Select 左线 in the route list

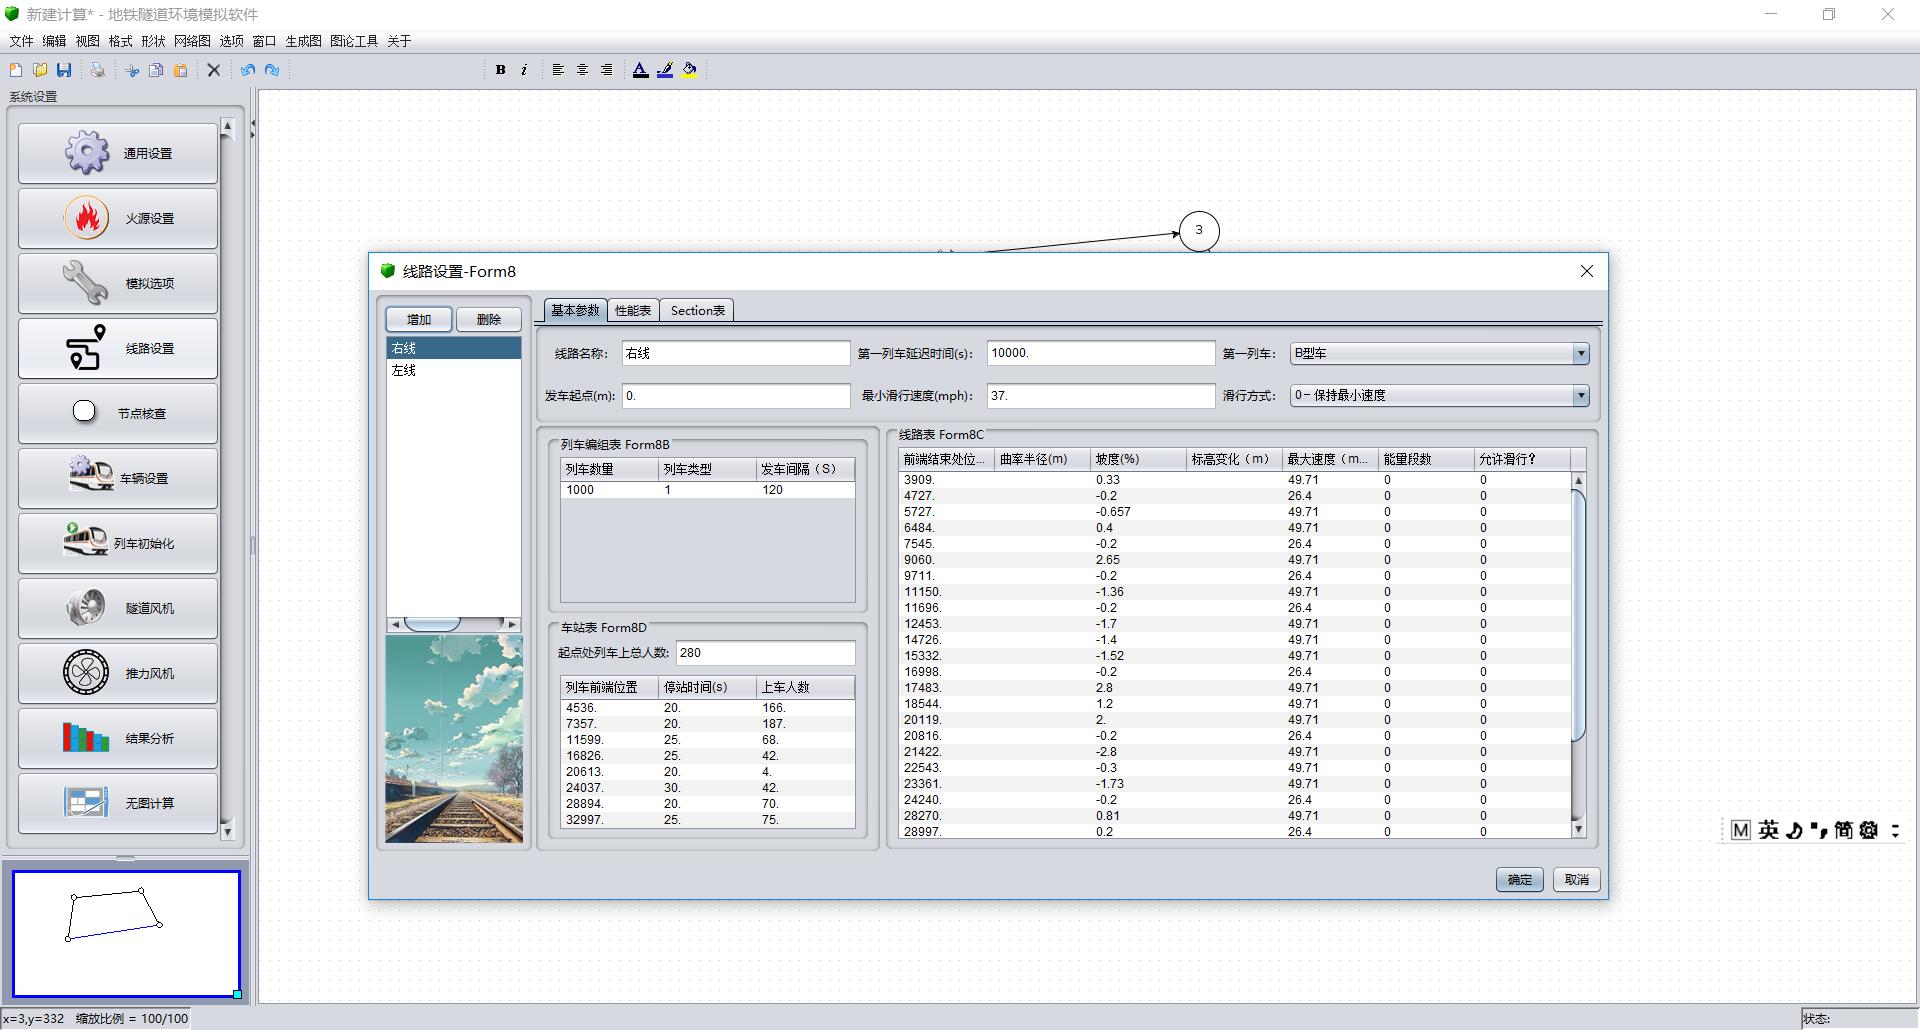454,370
